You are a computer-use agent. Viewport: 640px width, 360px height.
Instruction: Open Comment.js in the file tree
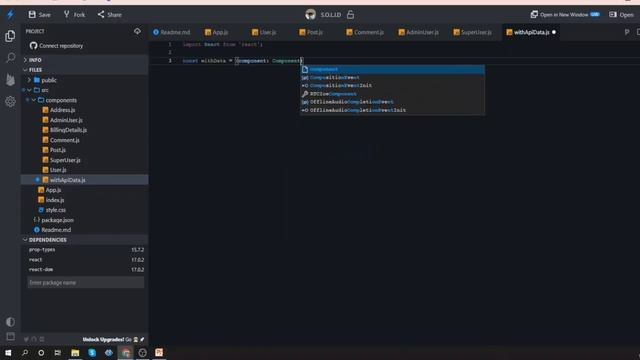coord(64,140)
